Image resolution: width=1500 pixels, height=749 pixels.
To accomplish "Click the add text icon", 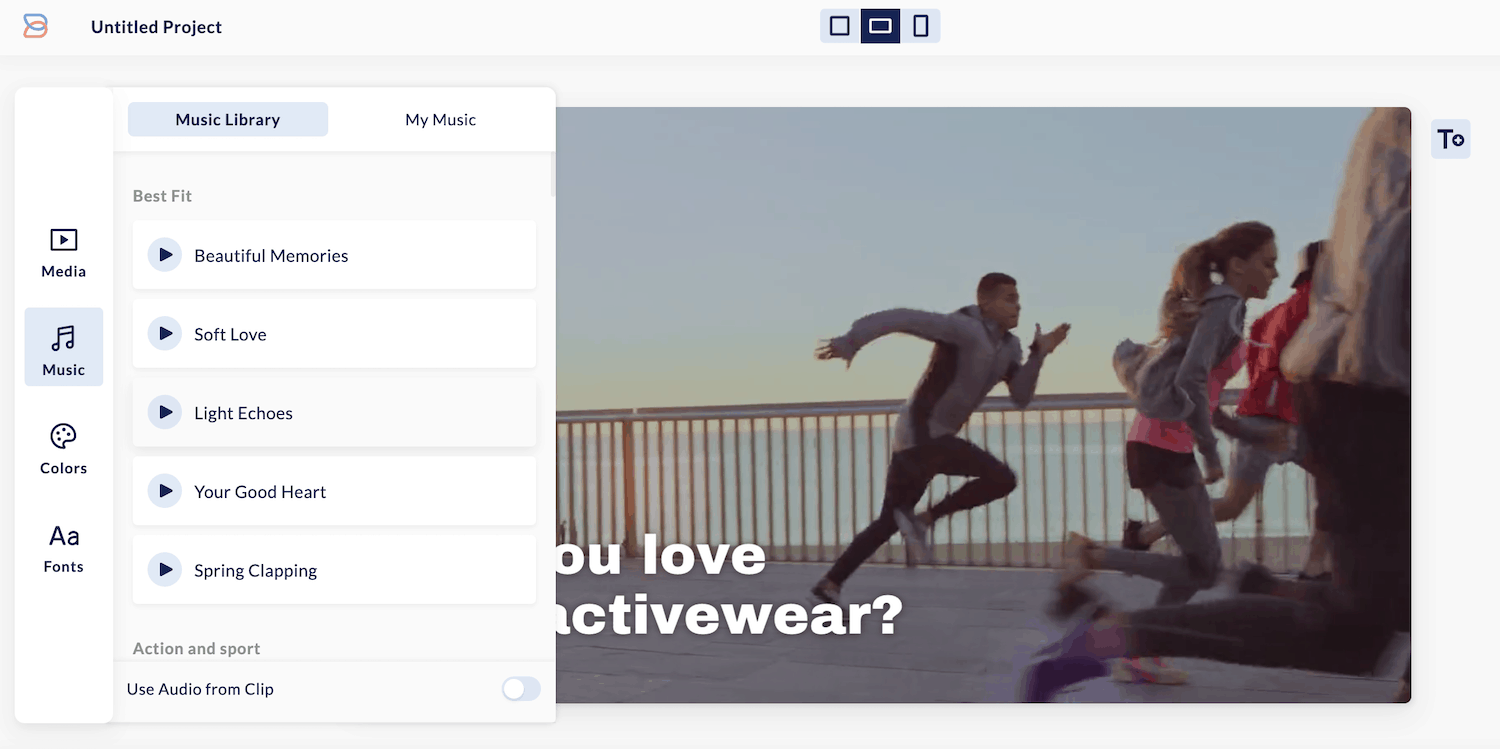I will point(1451,139).
